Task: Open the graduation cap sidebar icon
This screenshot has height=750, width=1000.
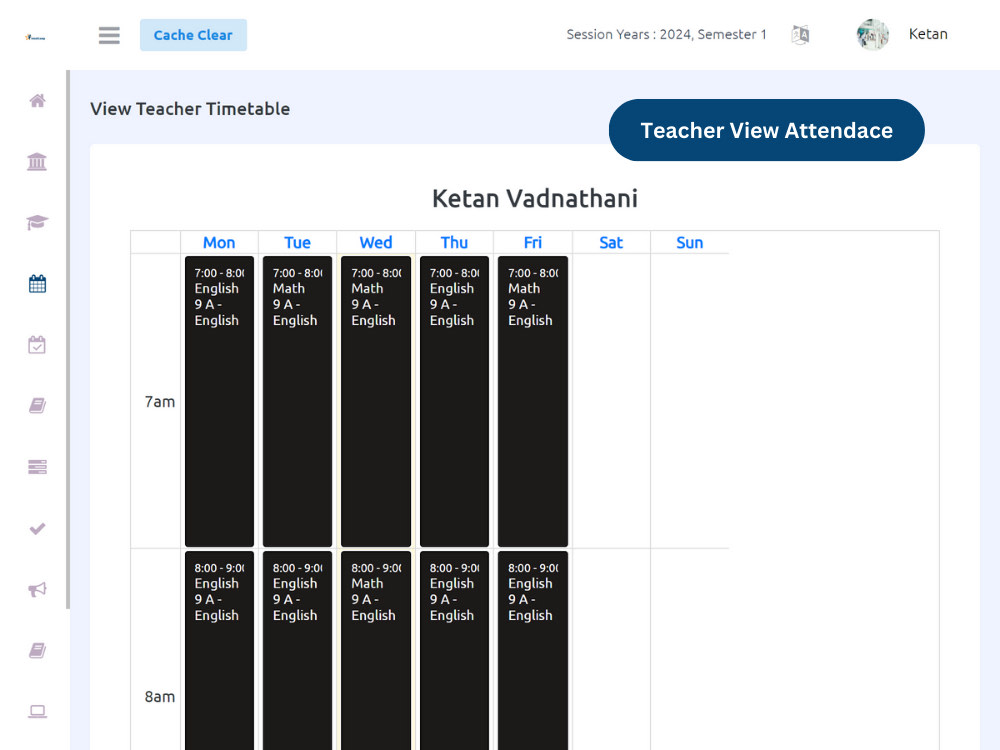Action: point(37,223)
